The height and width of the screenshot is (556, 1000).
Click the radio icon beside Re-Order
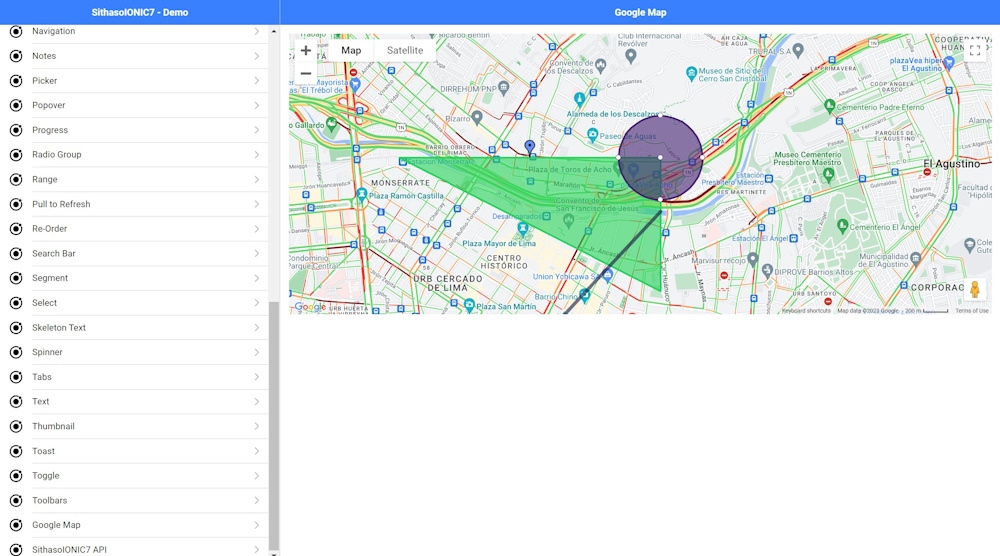16,229
